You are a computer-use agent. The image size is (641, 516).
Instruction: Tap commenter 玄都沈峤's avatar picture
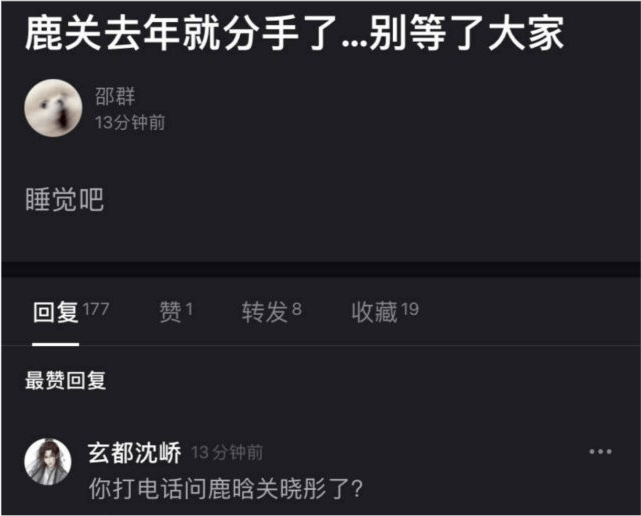pyautogui.click(x=48, y=462)
